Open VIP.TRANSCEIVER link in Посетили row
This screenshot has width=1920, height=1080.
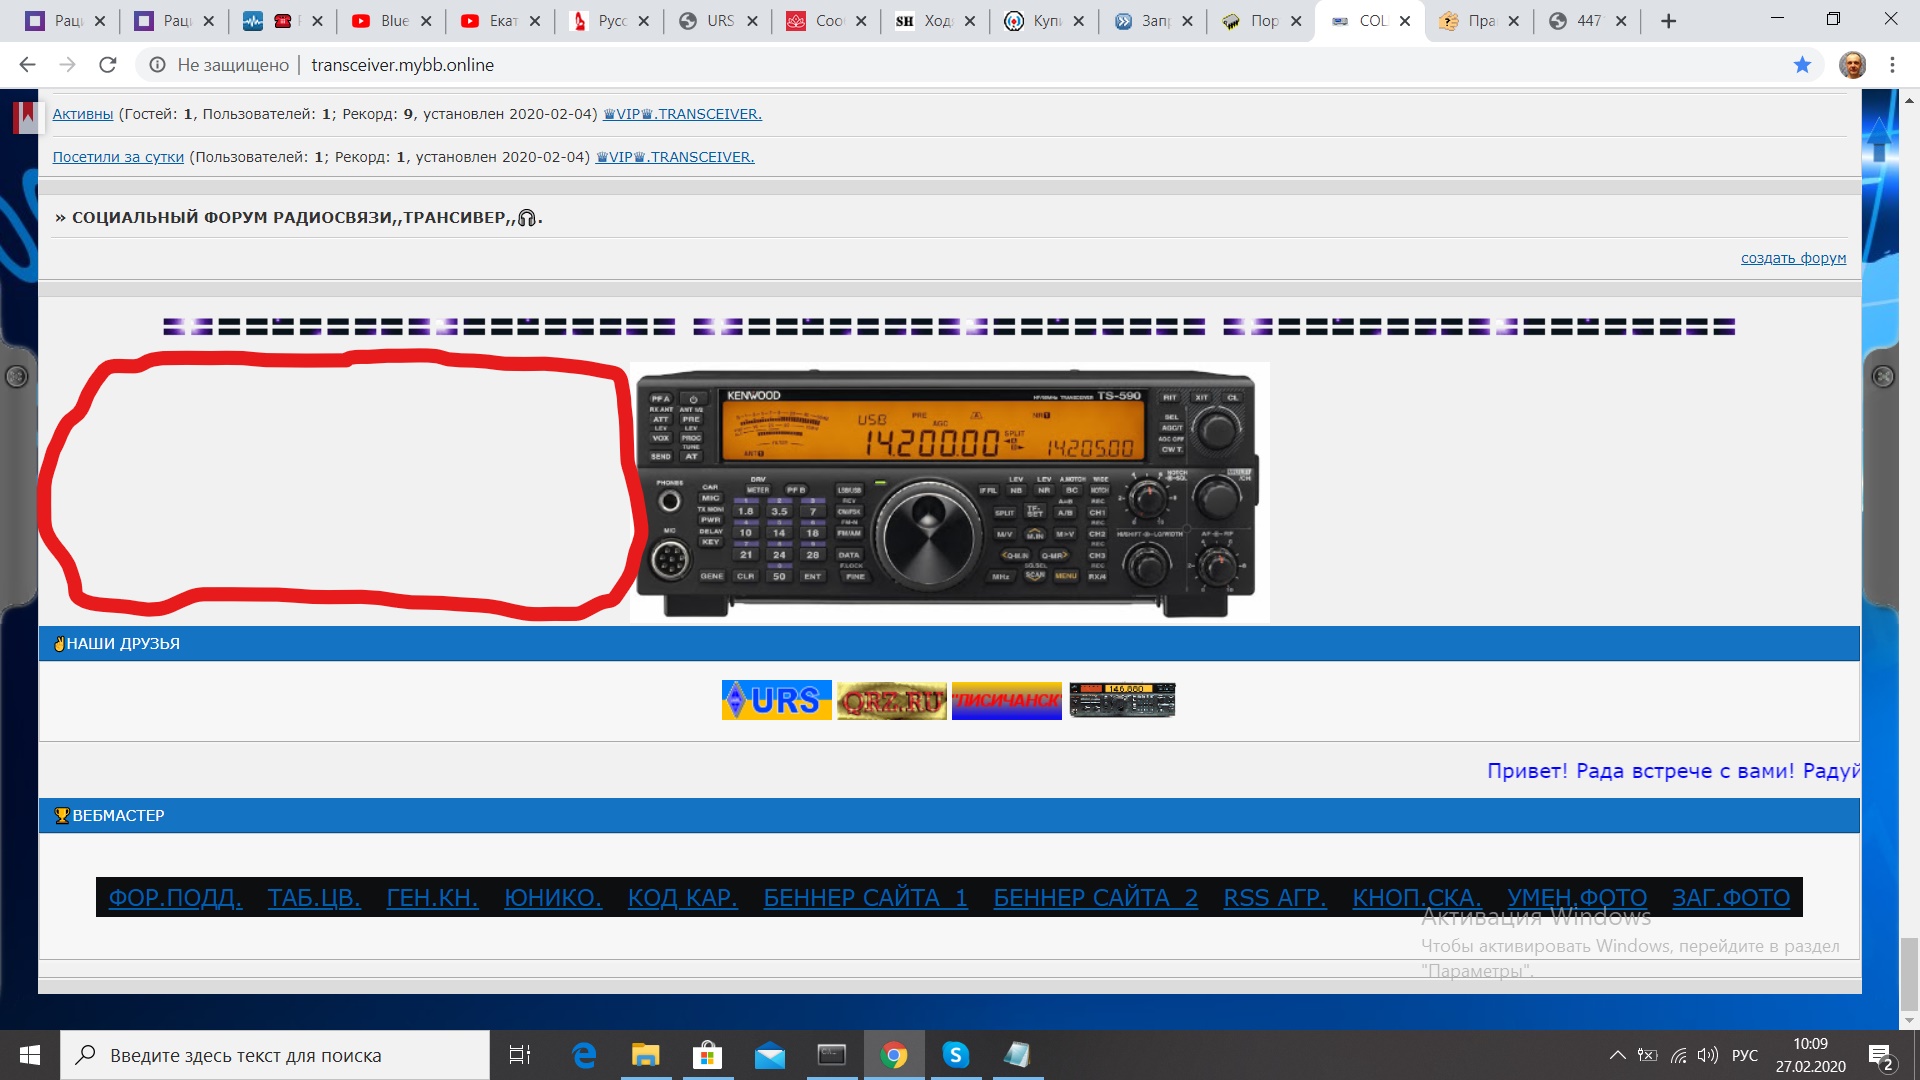coord(675,157)
